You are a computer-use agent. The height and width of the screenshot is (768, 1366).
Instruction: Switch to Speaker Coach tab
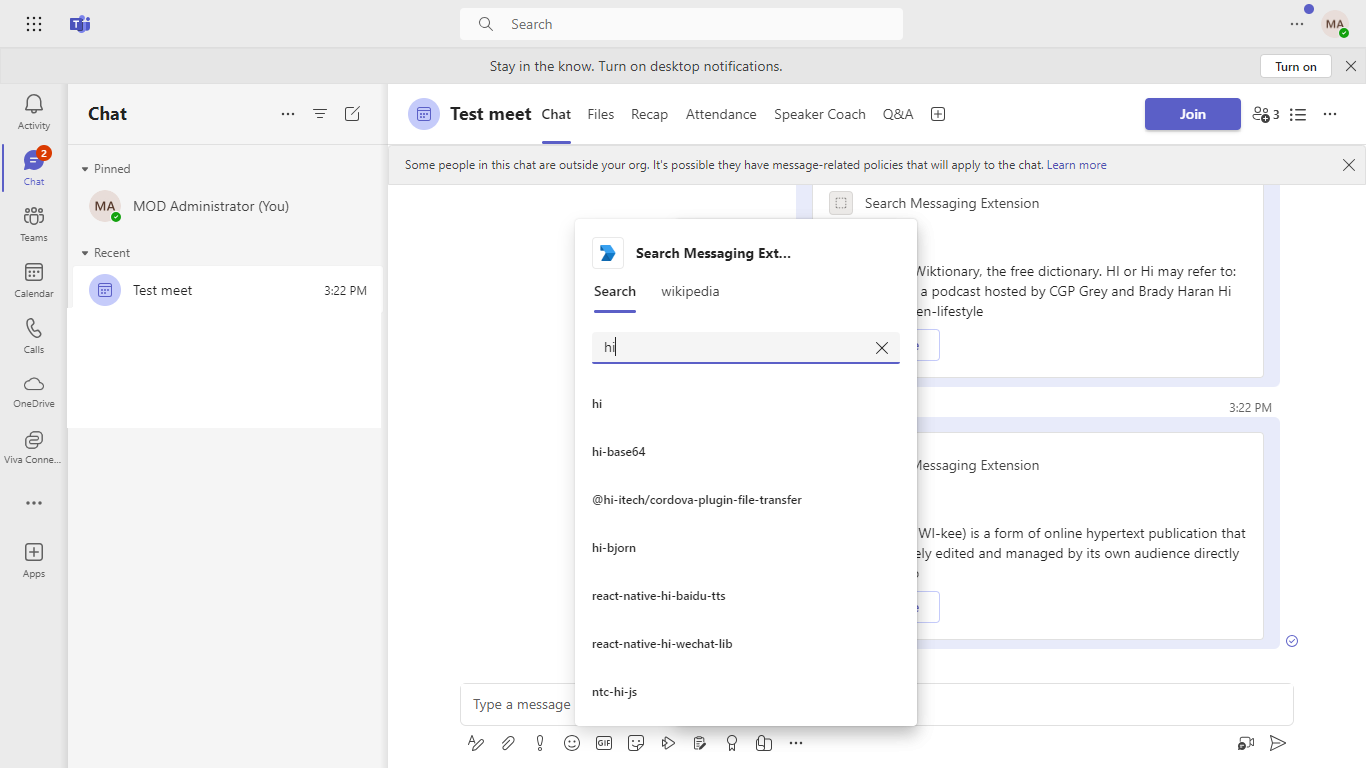[820, 114]
